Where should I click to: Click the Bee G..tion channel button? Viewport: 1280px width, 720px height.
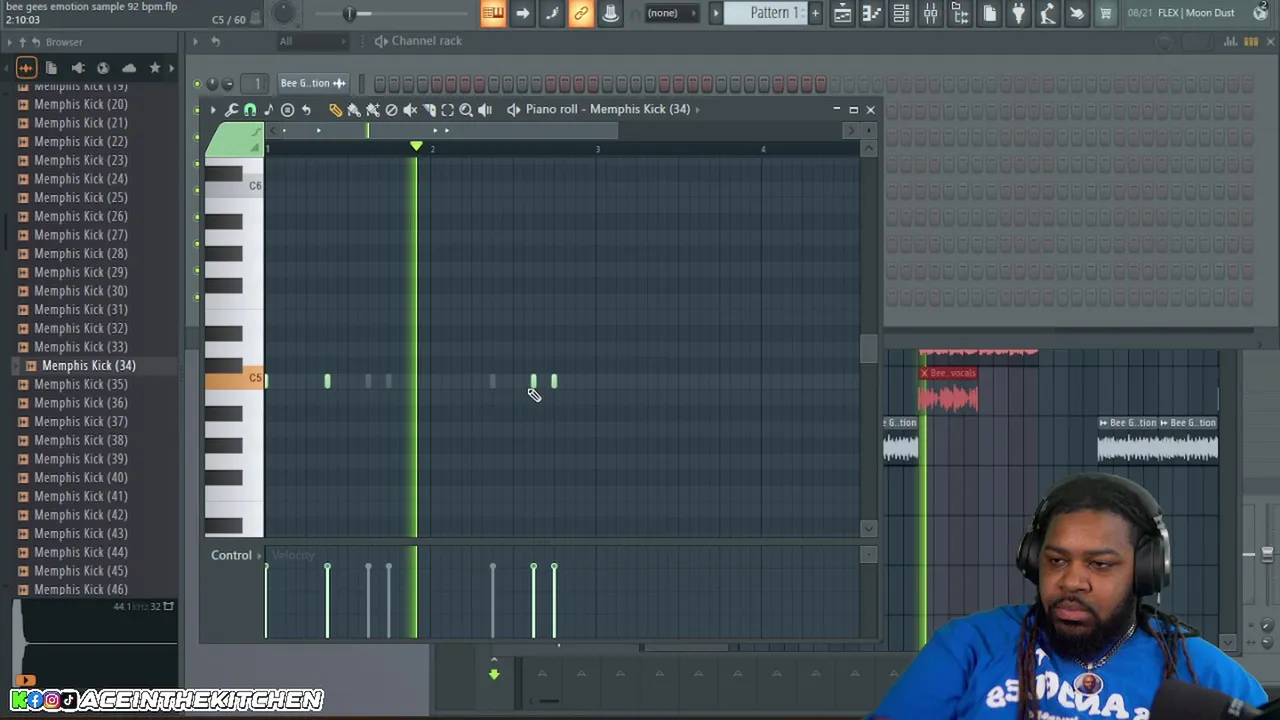pyautogui.click(x=313, y=83)
